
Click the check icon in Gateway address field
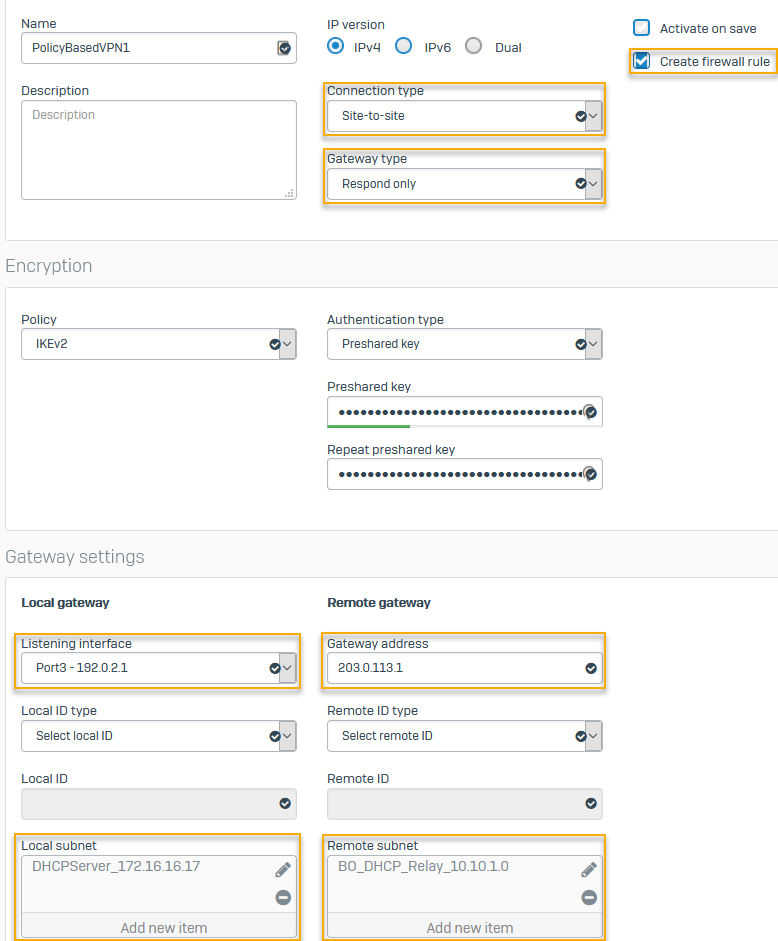pyautogui.click(x=590, y=668)
